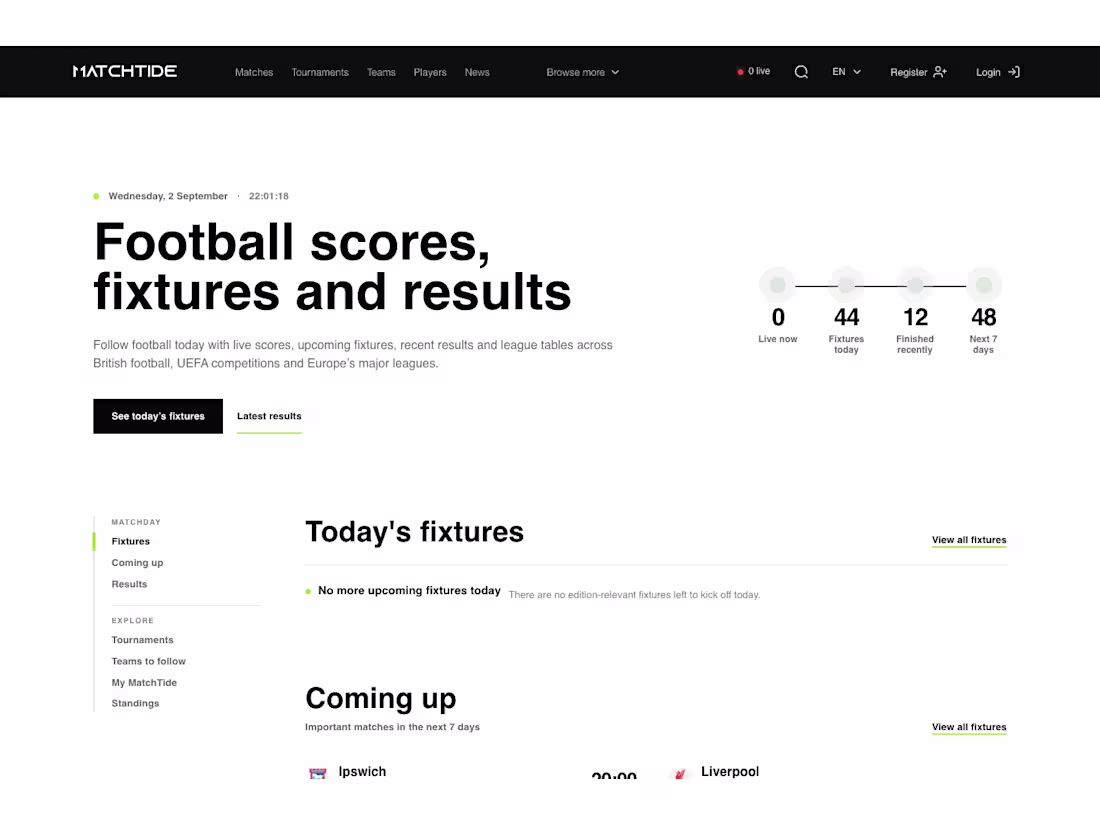Open the search magnifier icon
The width and height of the screenshot is (1100, 825).
coord(801,72)
